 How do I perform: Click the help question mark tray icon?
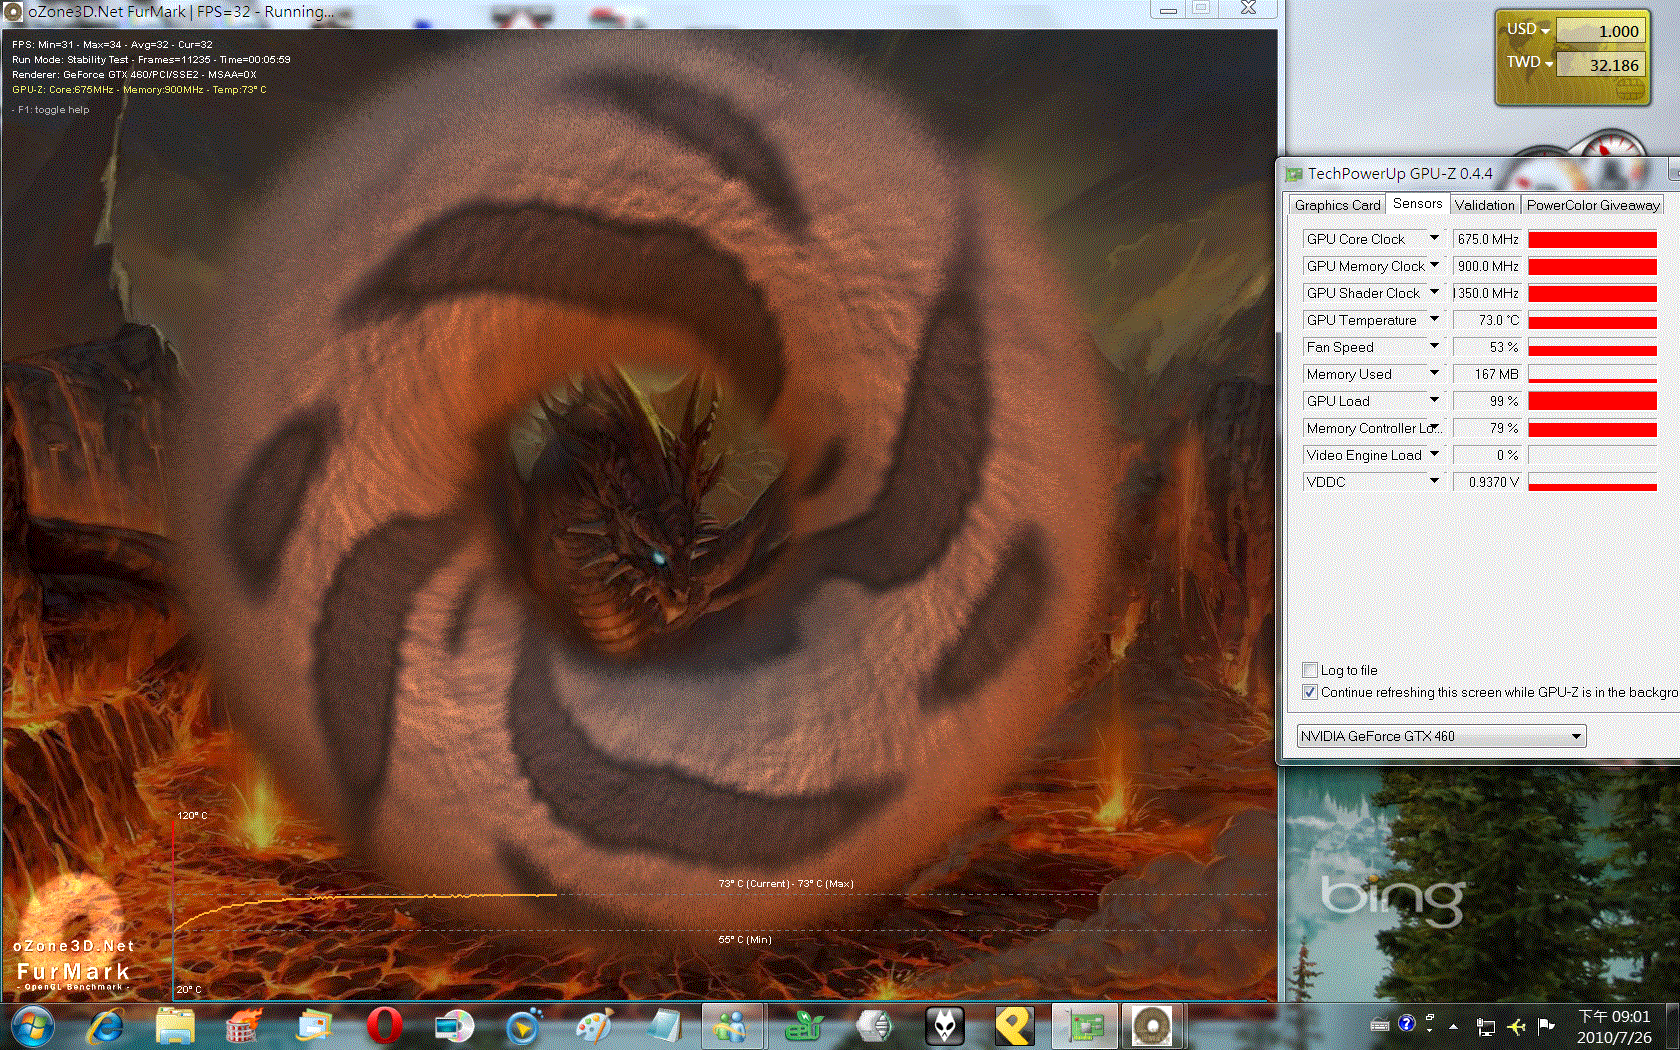coord(1407,1023)
